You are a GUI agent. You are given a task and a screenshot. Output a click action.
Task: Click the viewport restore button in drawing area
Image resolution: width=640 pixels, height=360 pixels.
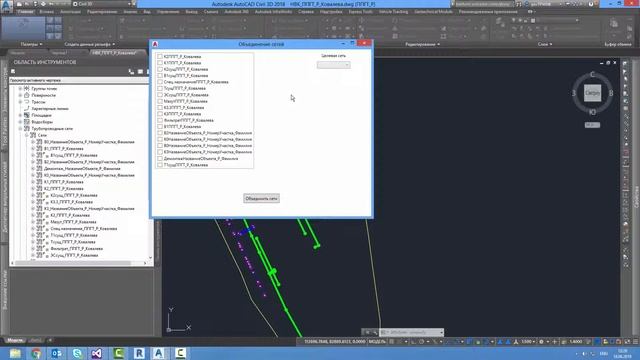point(608,63)
